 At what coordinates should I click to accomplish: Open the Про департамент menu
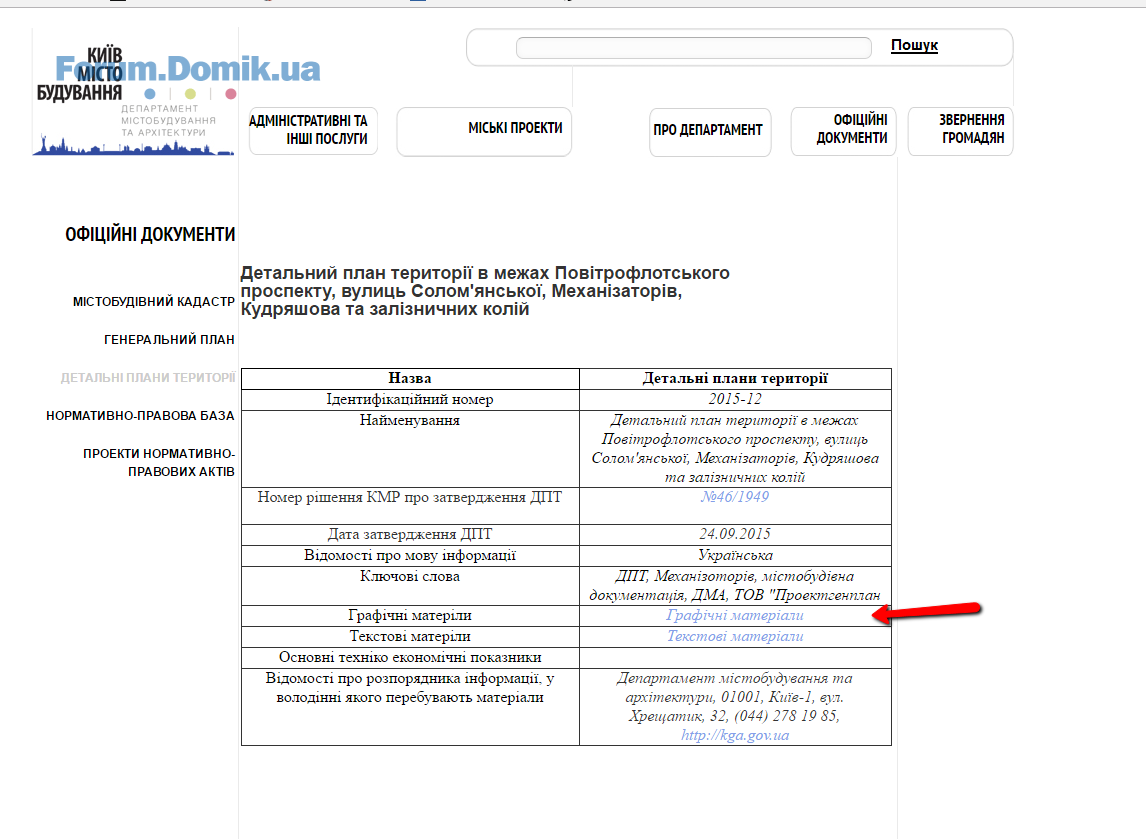tap(710, 131)
